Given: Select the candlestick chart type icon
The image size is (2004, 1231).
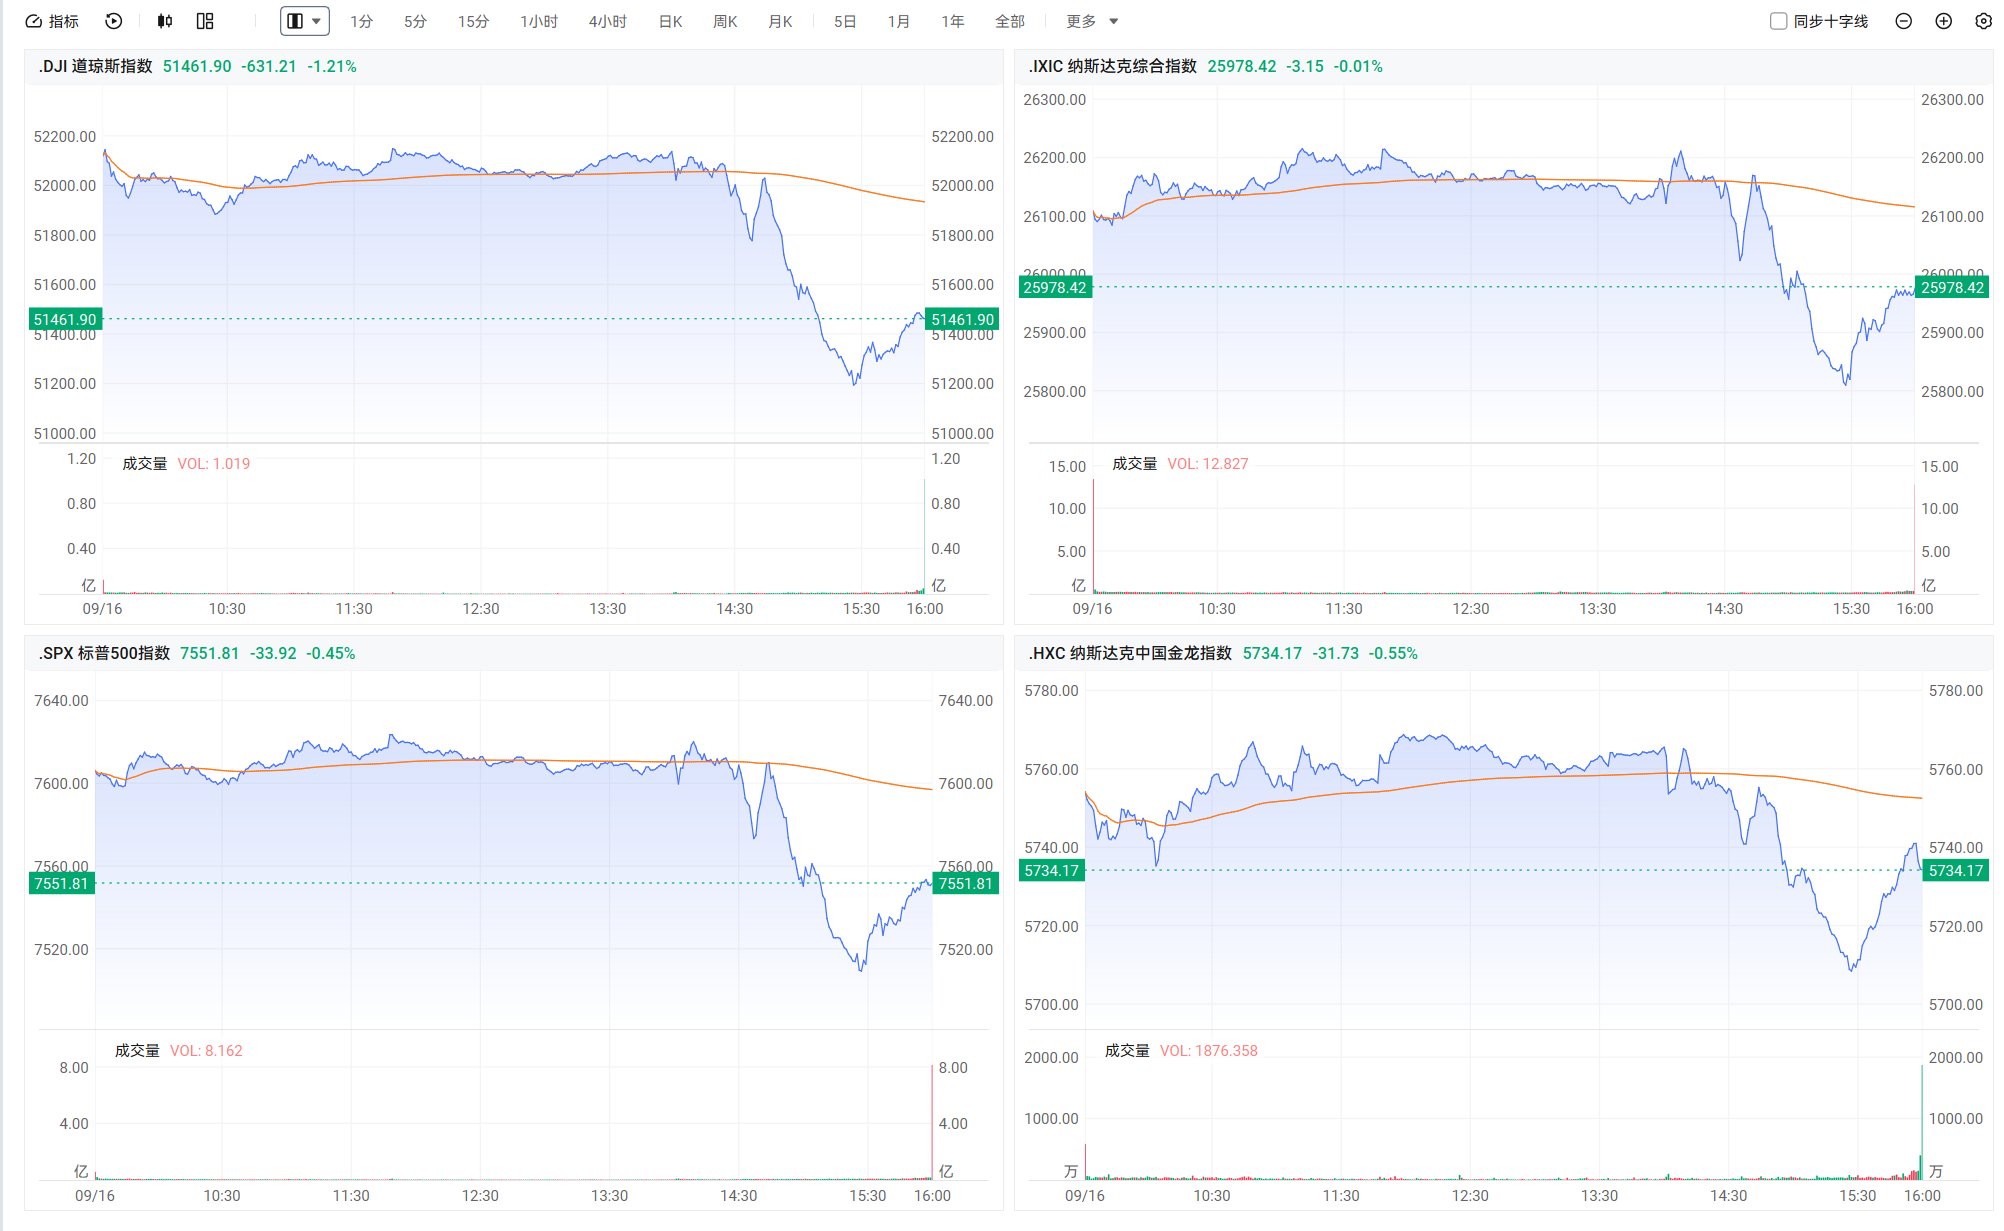Looking at the screenshot, I should pos(165,21).
